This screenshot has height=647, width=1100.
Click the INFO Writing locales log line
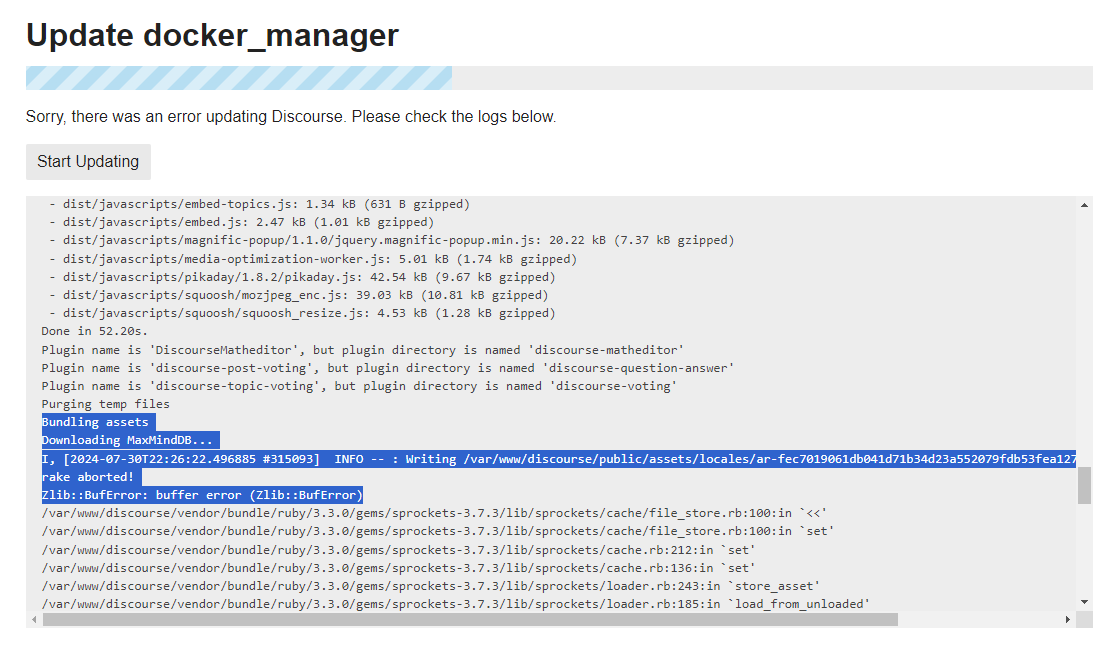click(558, 459)
